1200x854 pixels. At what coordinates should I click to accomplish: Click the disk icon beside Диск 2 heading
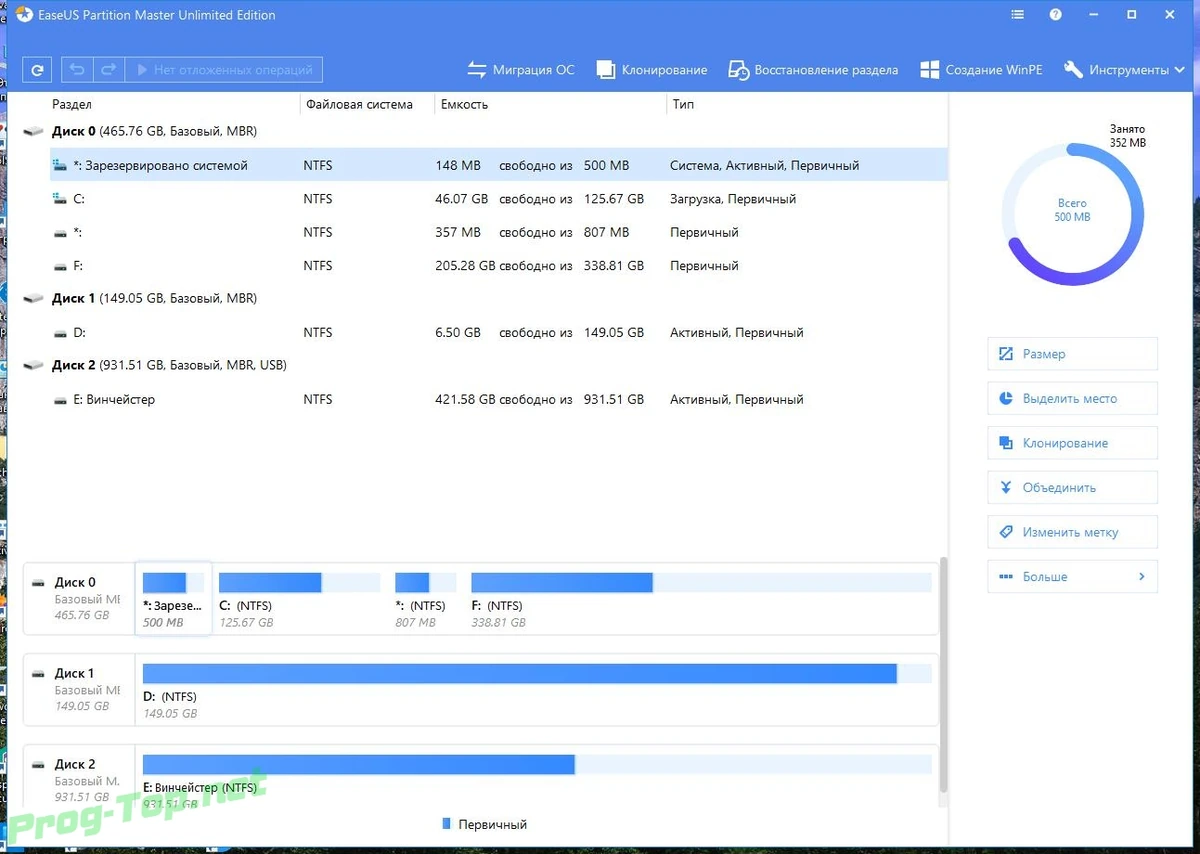(x=34, y=365)
